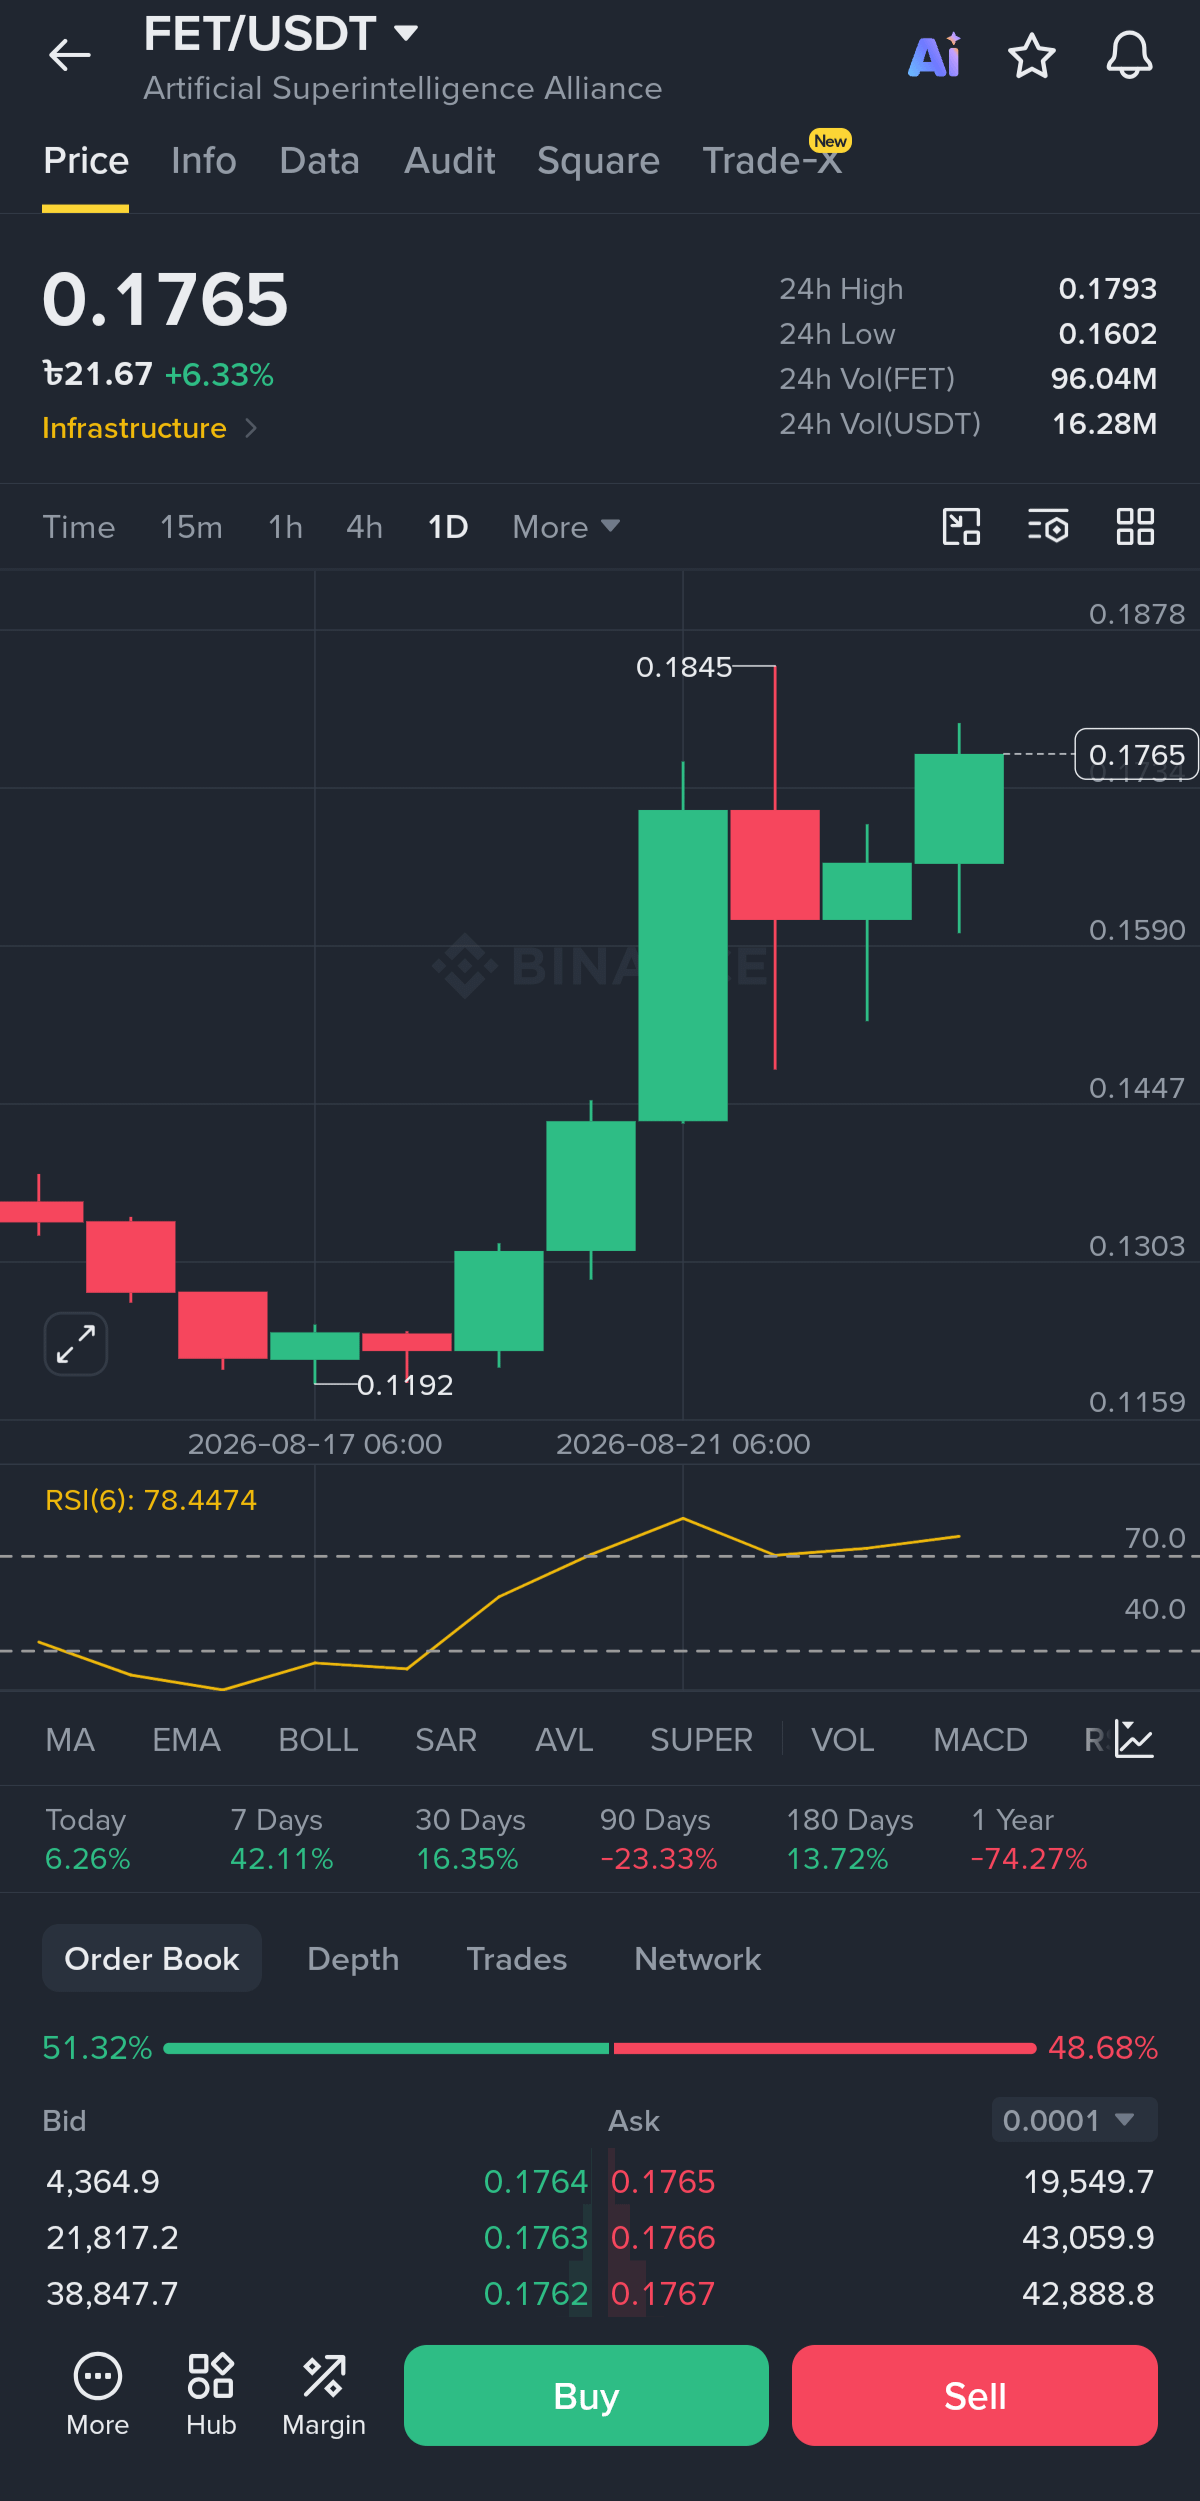
Task: Select the 1h chart interval
Action: coord(286,527)
